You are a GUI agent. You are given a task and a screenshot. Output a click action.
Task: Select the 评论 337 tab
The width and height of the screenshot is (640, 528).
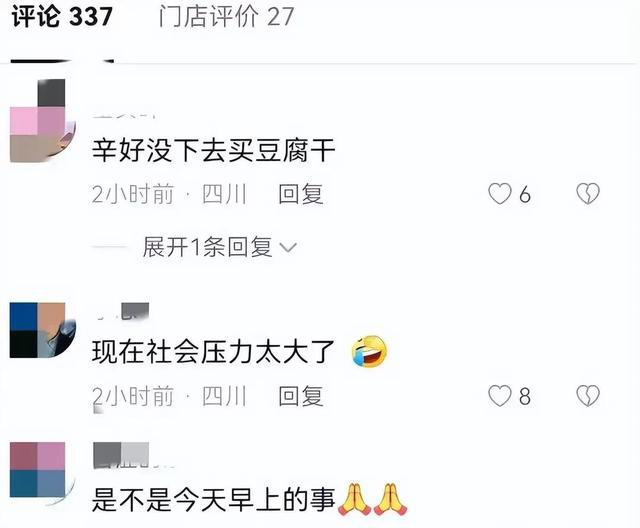[x=62, y=17]
